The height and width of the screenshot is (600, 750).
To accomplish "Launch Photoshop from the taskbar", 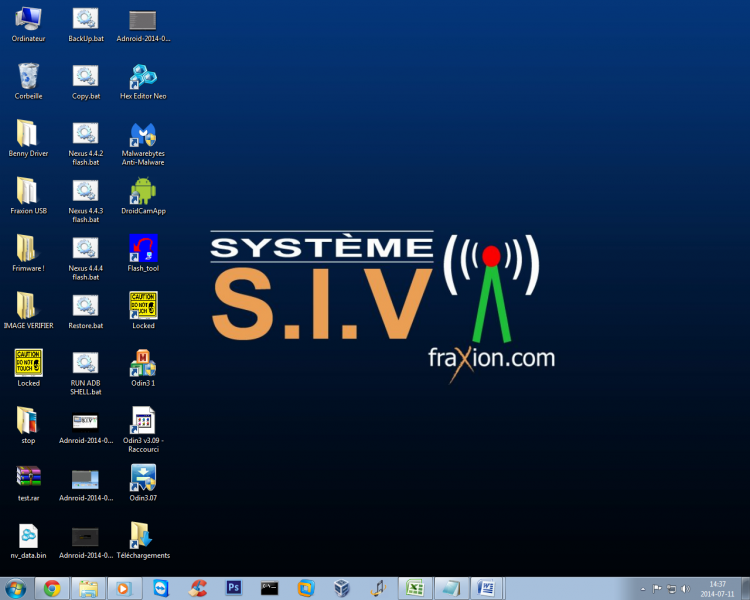I will (x=234, y=588).
